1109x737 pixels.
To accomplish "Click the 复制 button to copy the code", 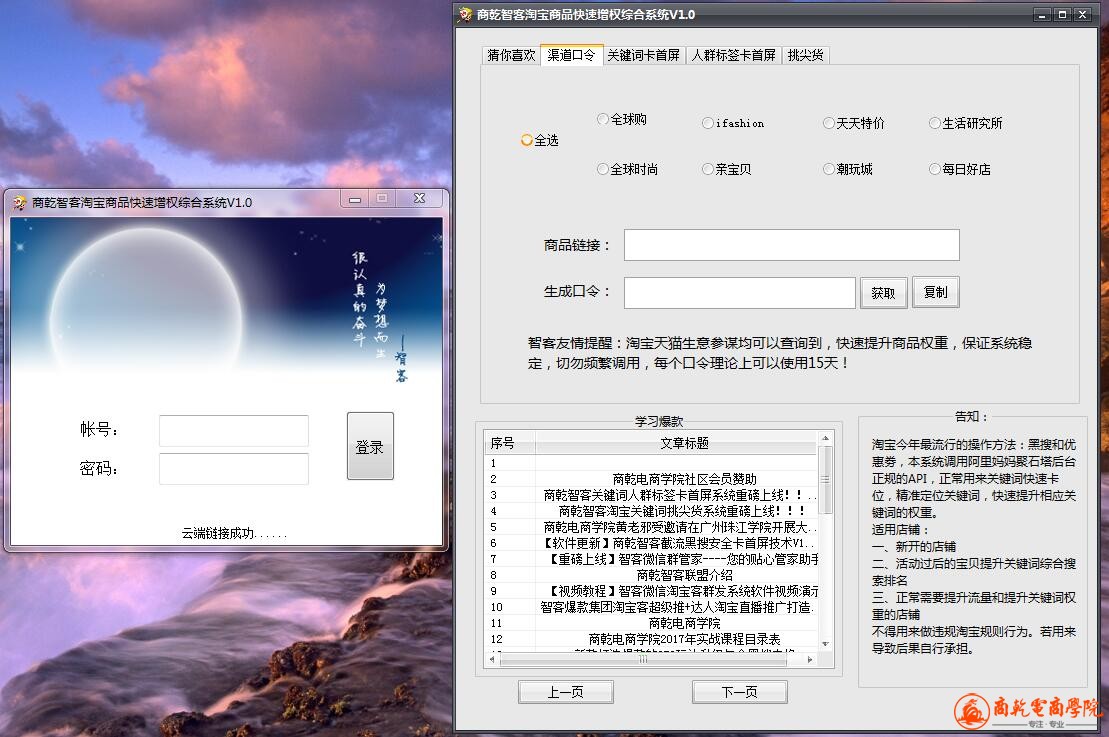I will click(936, 292).
